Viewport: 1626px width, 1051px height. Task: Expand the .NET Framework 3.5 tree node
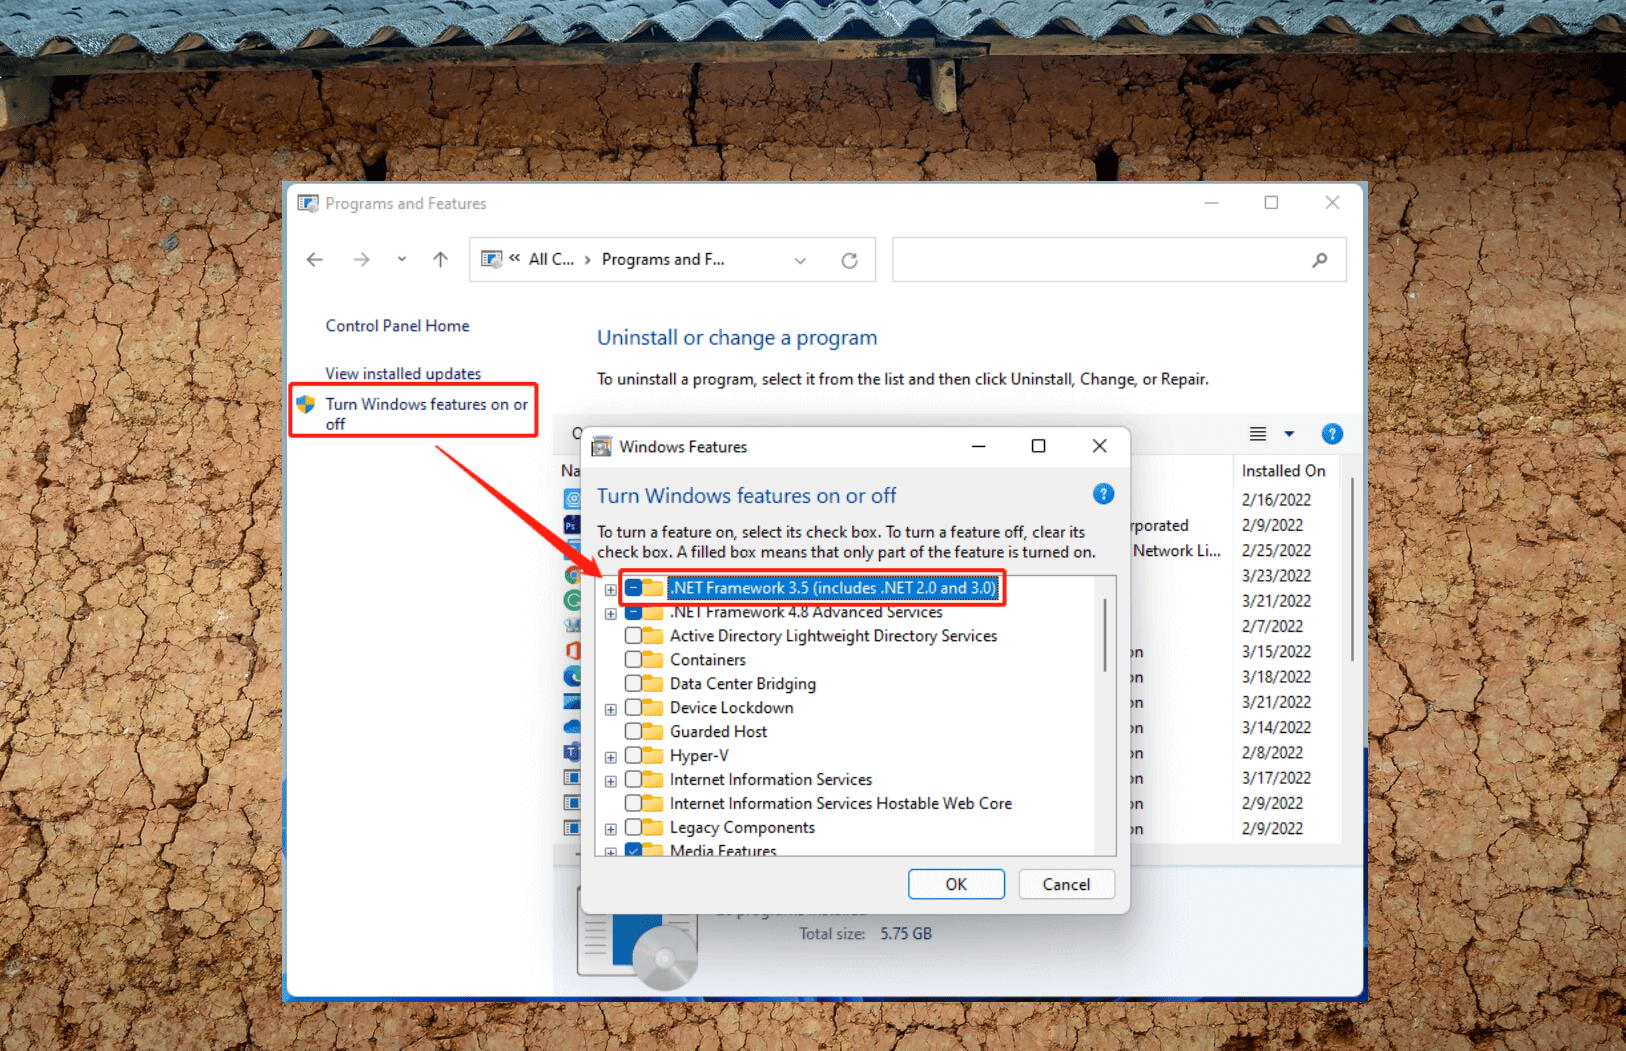(x=610, y=589)
